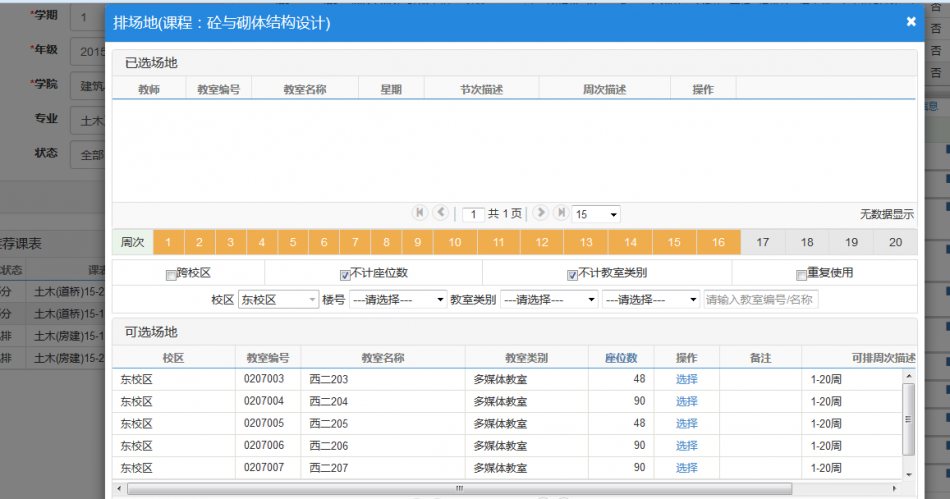The height and width of the screenshot is (499, 950).
Task: Expand the 楼号 dropdown
Action: [x=398, y=299]
